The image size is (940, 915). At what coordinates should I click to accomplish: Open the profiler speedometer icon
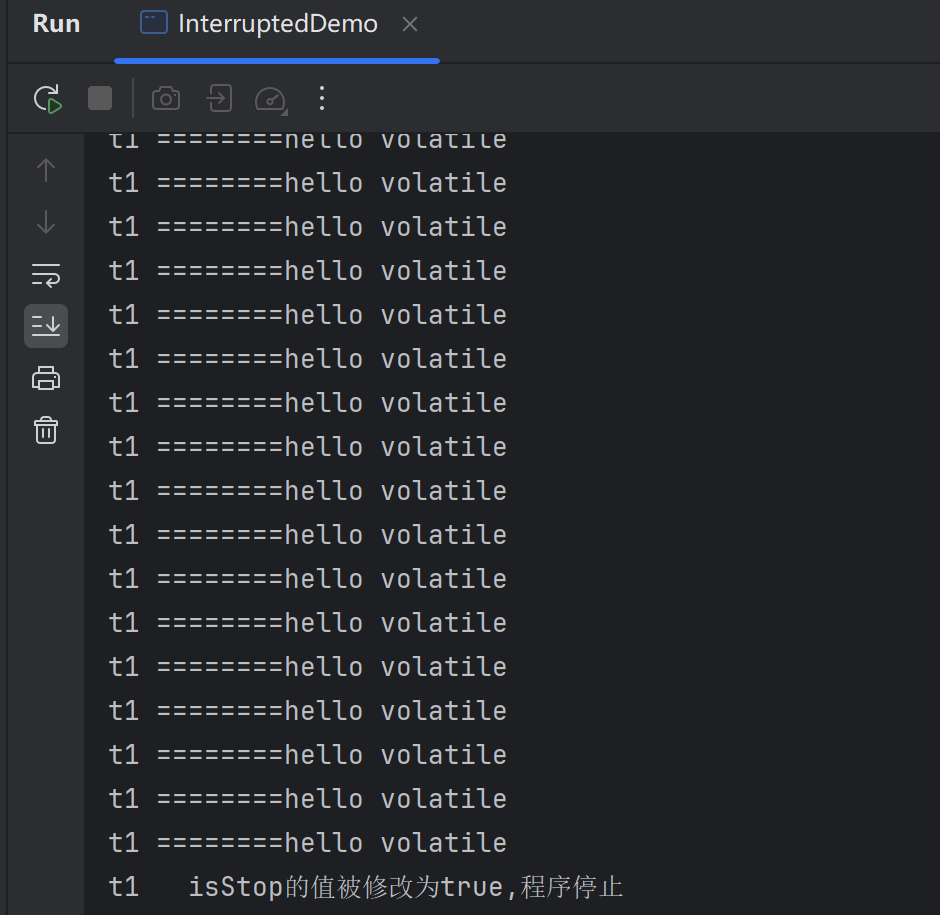[270, 100]
